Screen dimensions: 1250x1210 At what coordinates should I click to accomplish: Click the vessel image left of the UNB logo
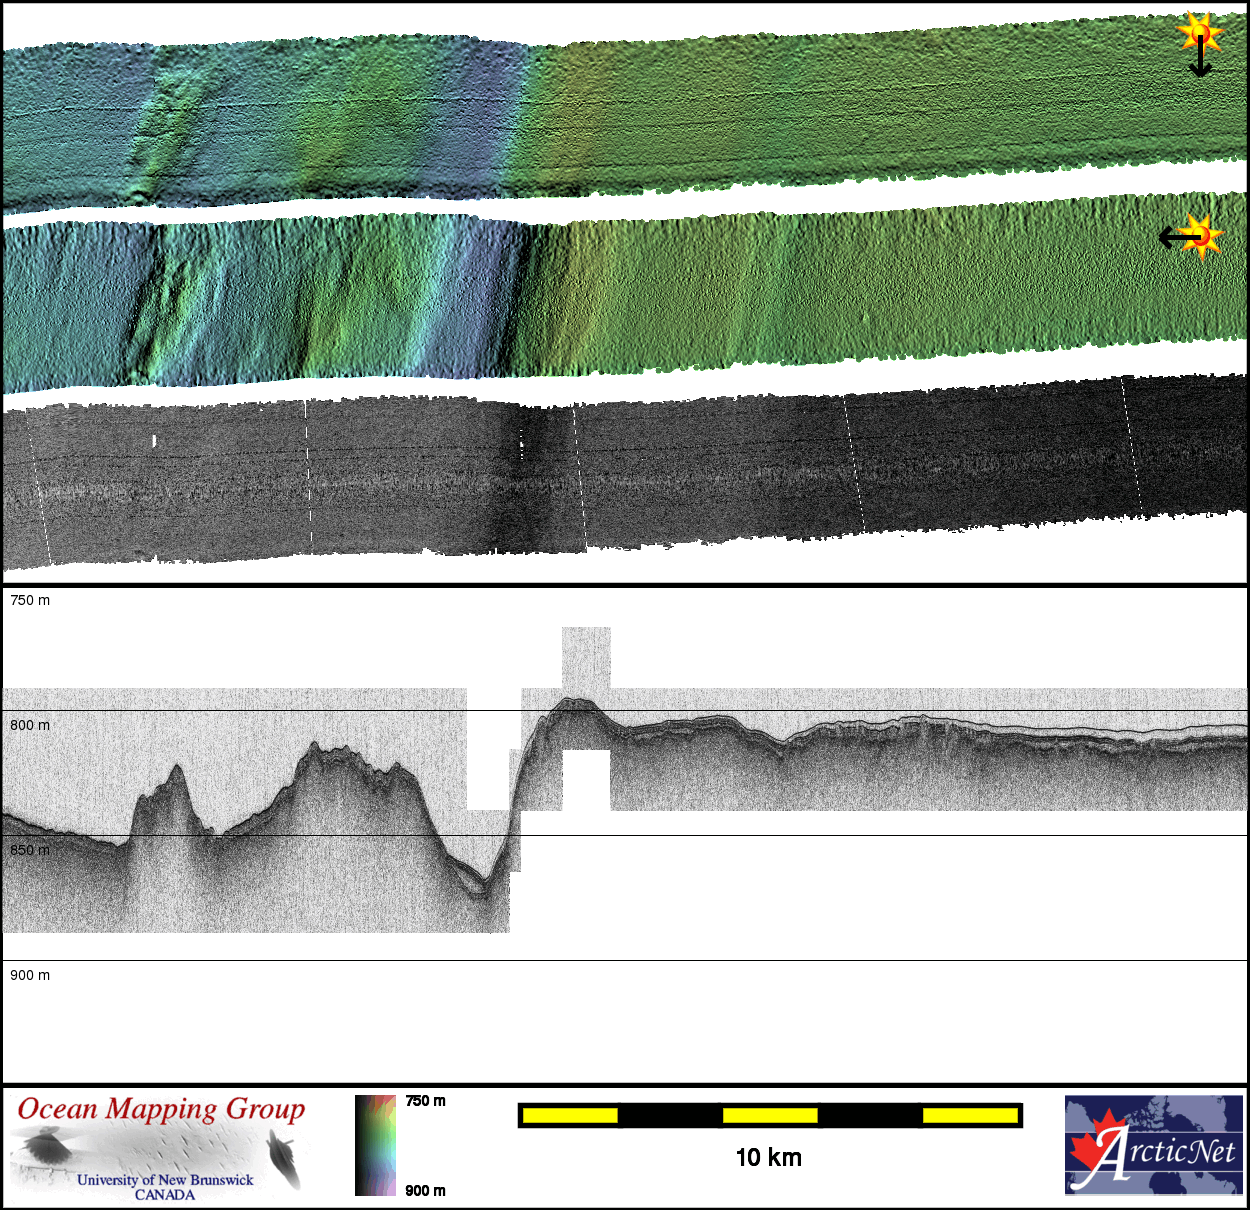click(x=44, y=1146)
